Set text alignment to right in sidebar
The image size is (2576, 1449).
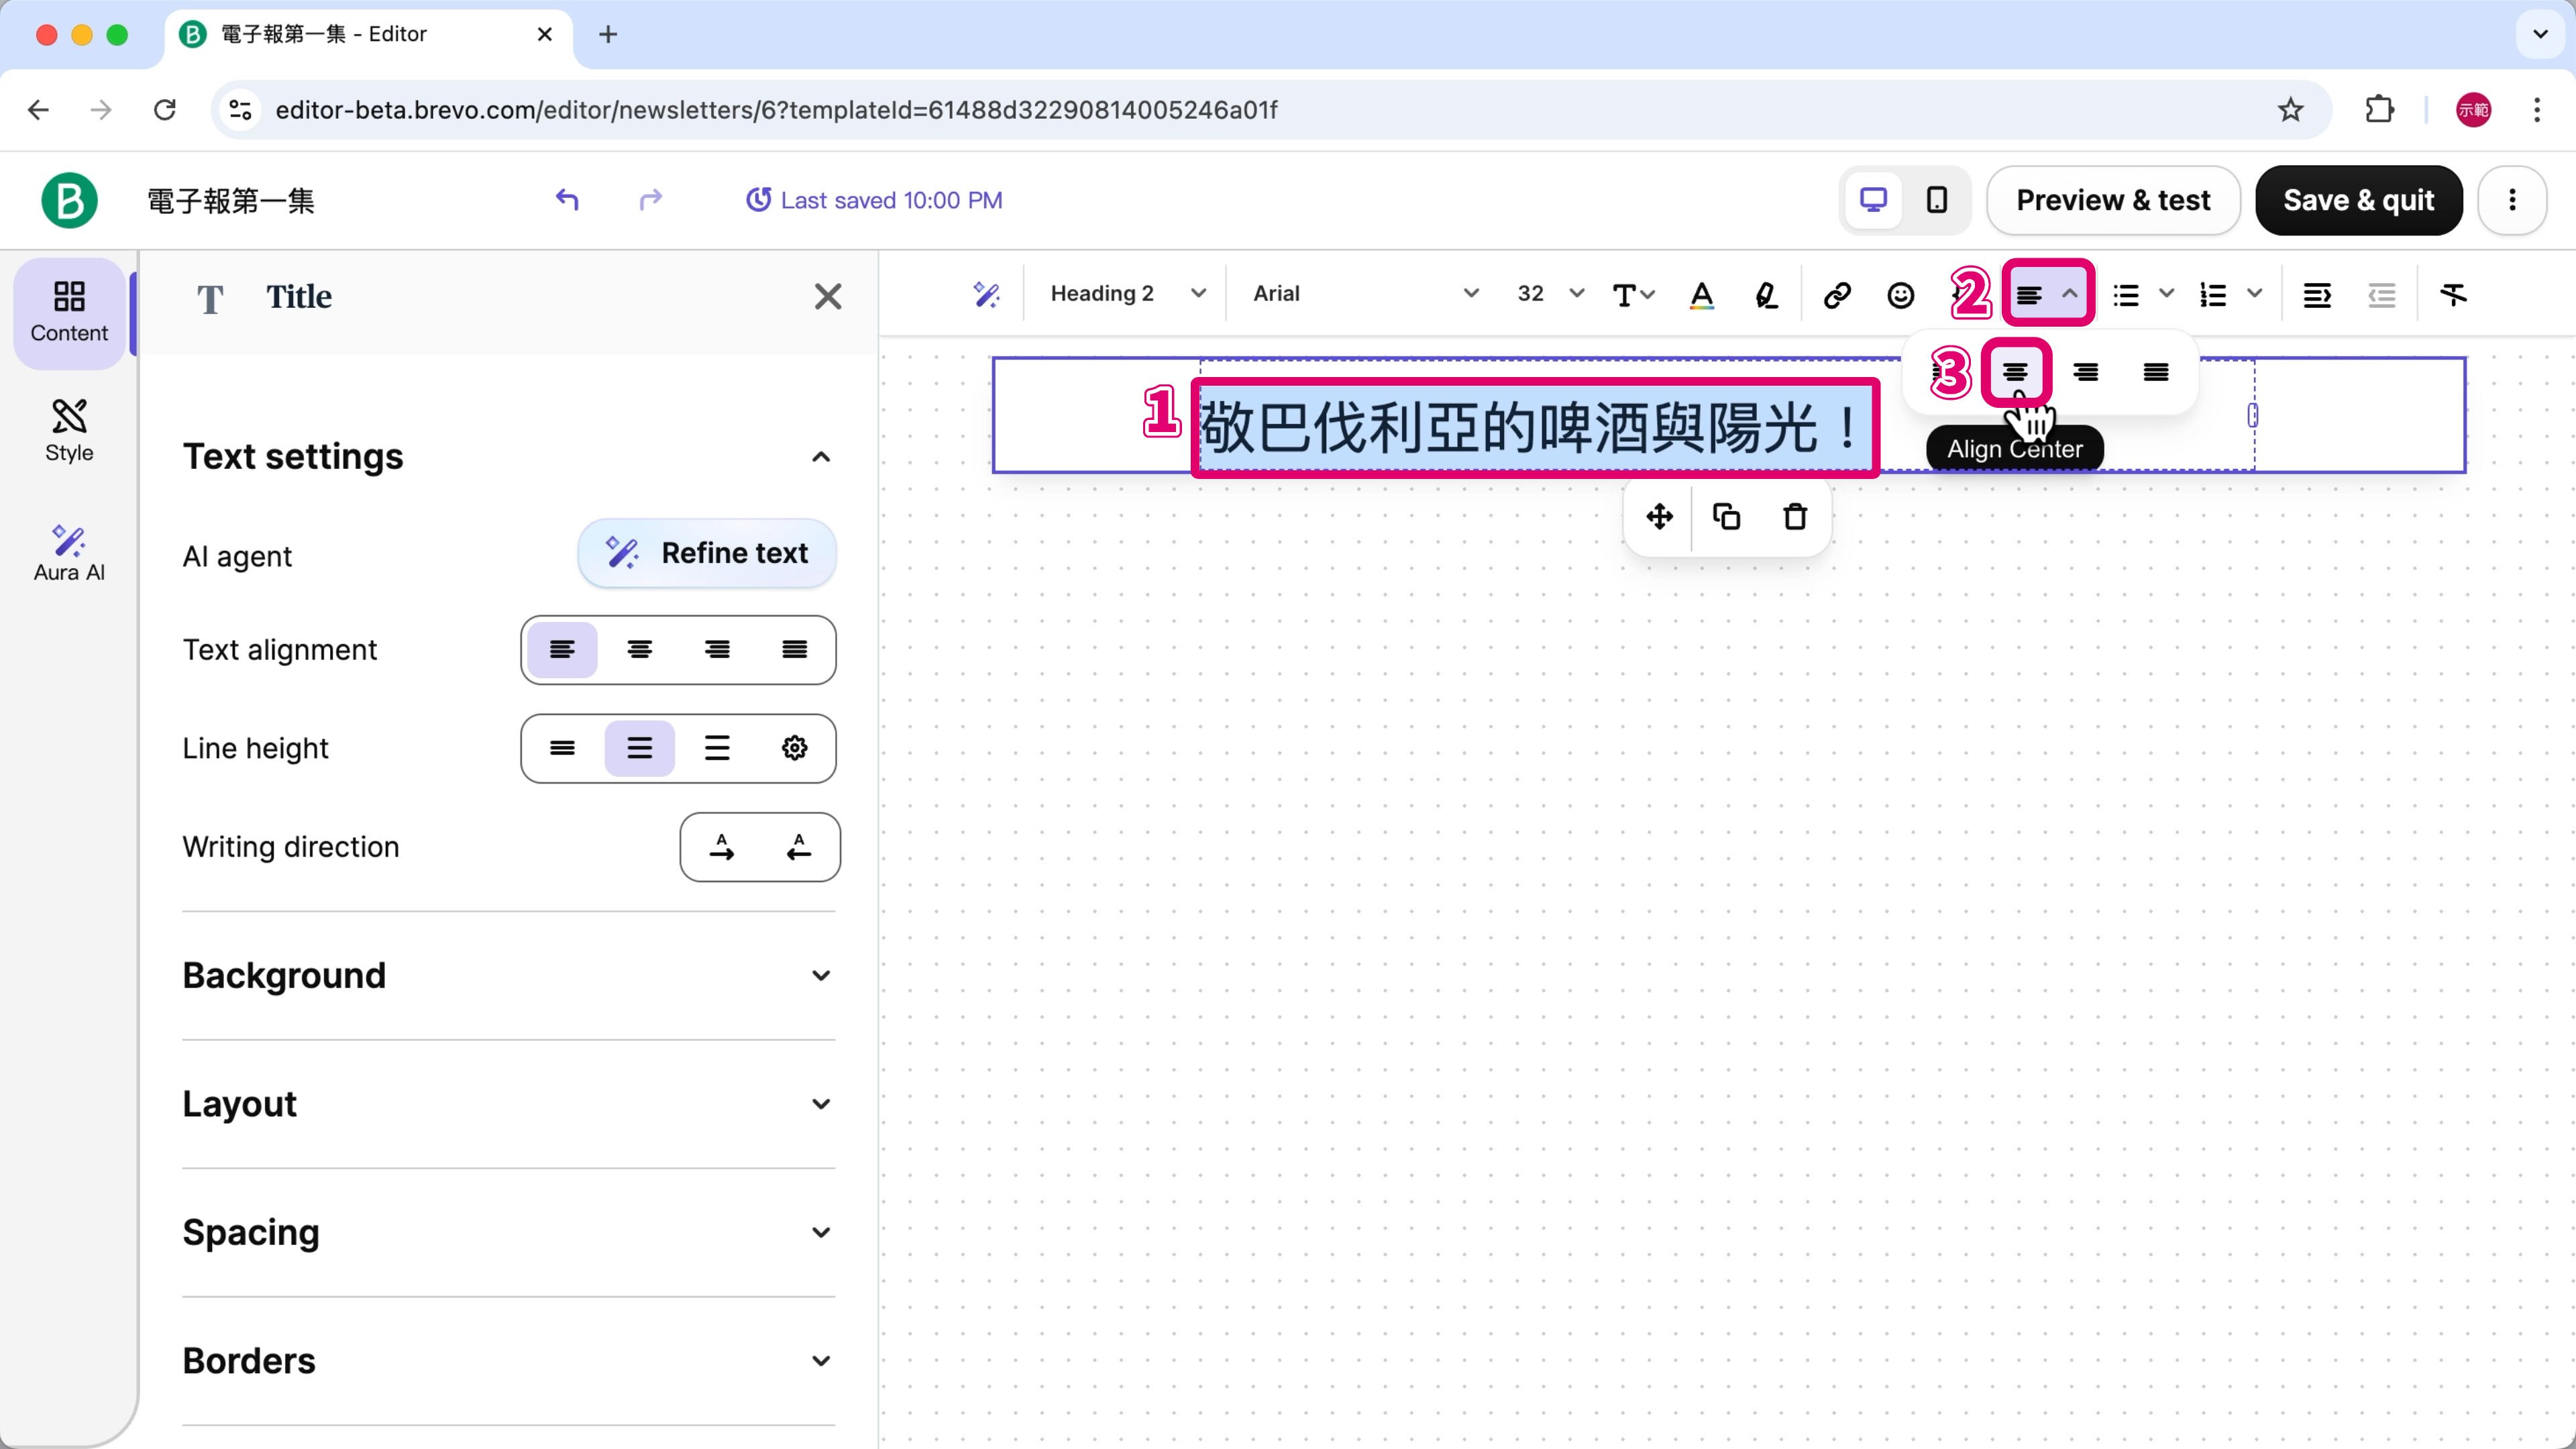click(x=717, y=650)
